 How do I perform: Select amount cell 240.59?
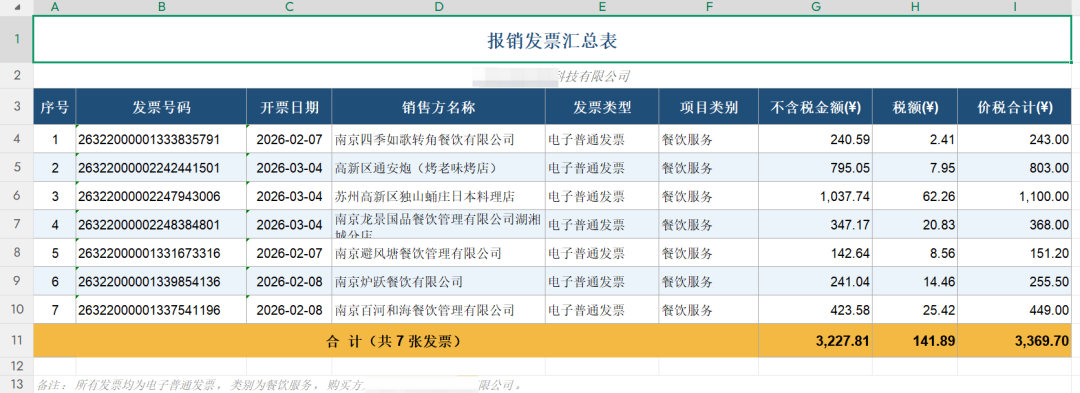pyautogui.click(x=816, y=139)
